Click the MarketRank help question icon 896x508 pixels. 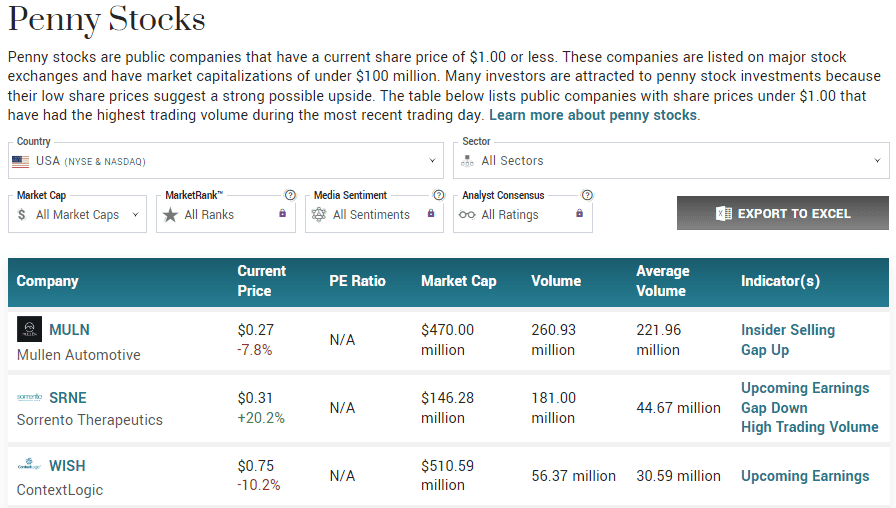[290, 195]
